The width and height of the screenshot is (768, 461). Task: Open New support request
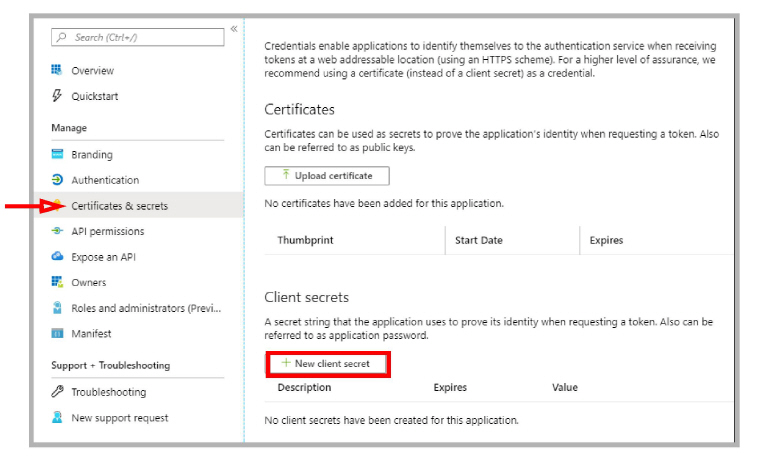pyautogui.click(x=120, y=418)
